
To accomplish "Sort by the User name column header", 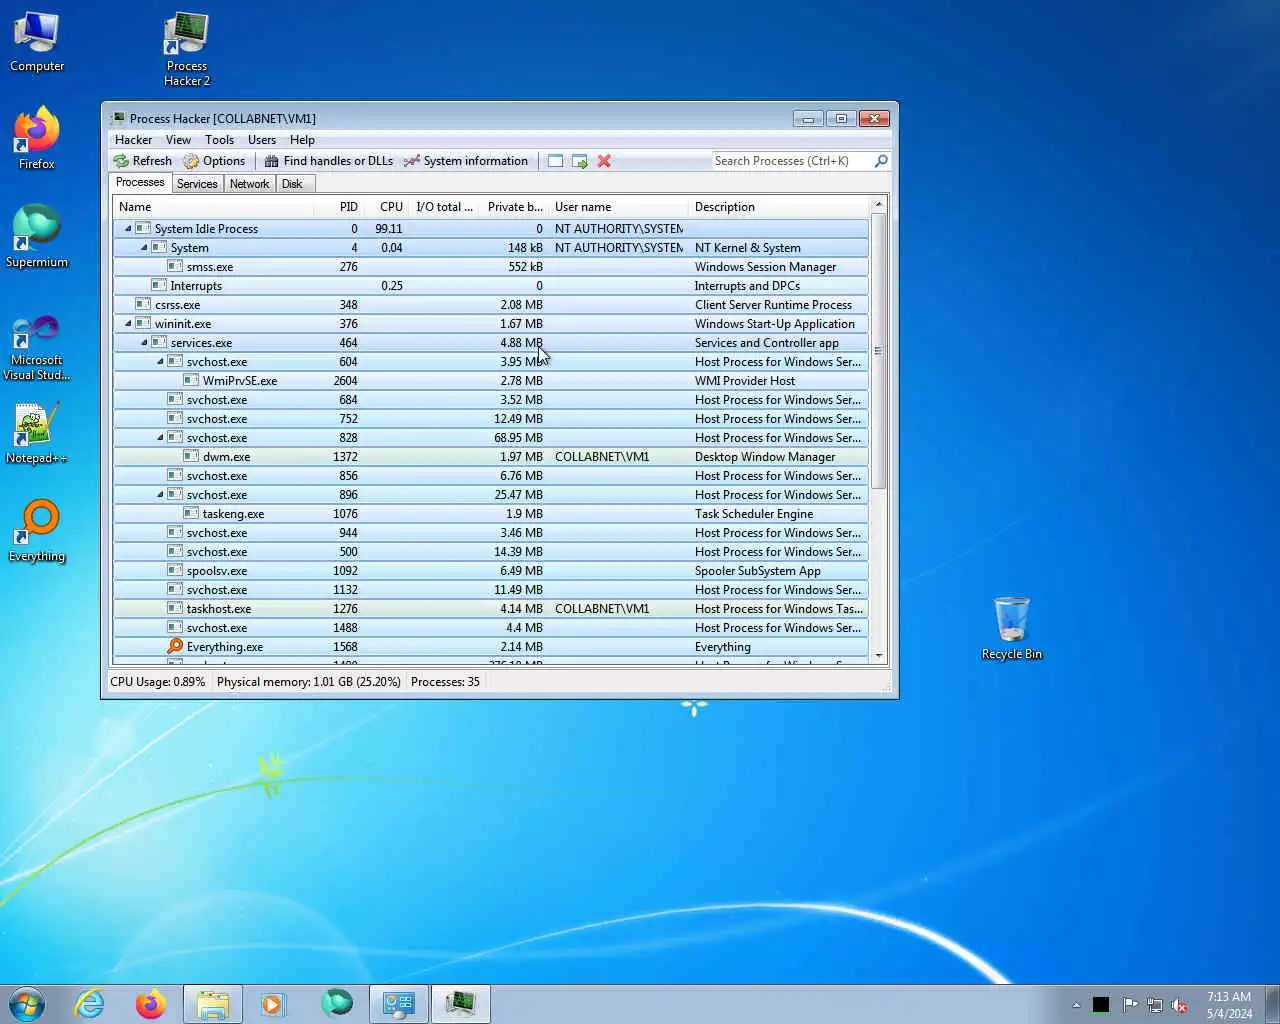I will coord(619,207).
